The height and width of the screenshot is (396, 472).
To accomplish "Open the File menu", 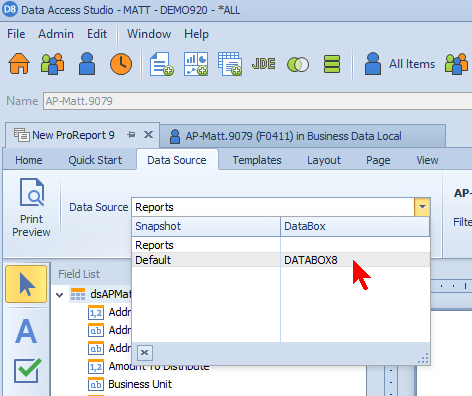I will [x=16, y=34].
